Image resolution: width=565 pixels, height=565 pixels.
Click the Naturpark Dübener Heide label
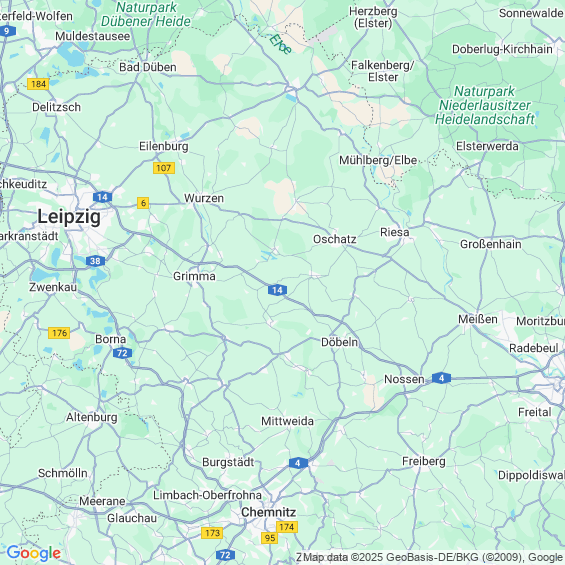[146, 14]
